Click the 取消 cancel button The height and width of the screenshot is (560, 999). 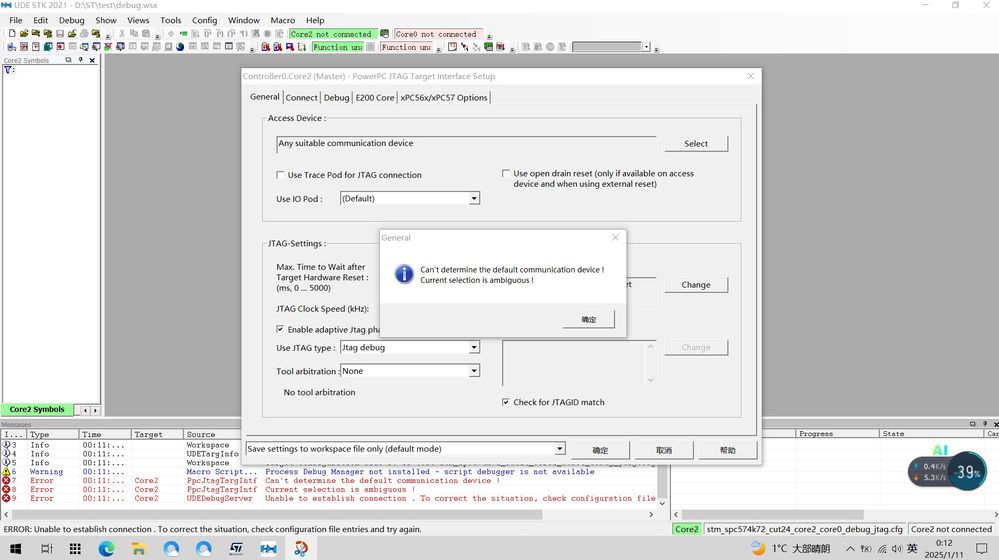664,450
